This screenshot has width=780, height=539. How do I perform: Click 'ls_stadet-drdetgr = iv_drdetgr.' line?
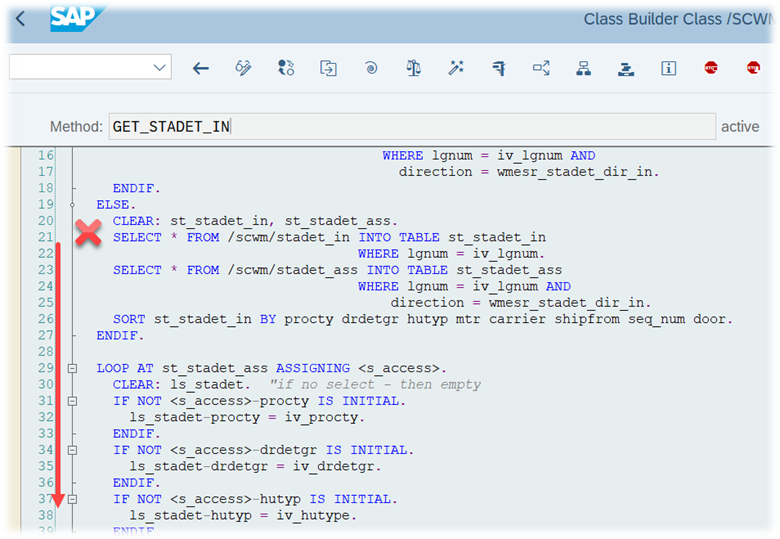pyautogui.click(x=255, y=466)
